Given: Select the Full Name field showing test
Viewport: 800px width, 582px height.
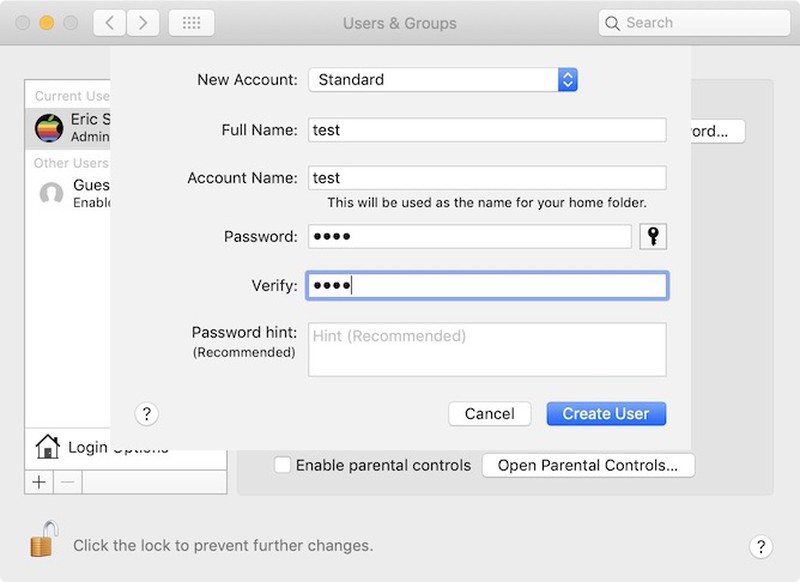Looking at the screenshot, I should click(487, 129).
